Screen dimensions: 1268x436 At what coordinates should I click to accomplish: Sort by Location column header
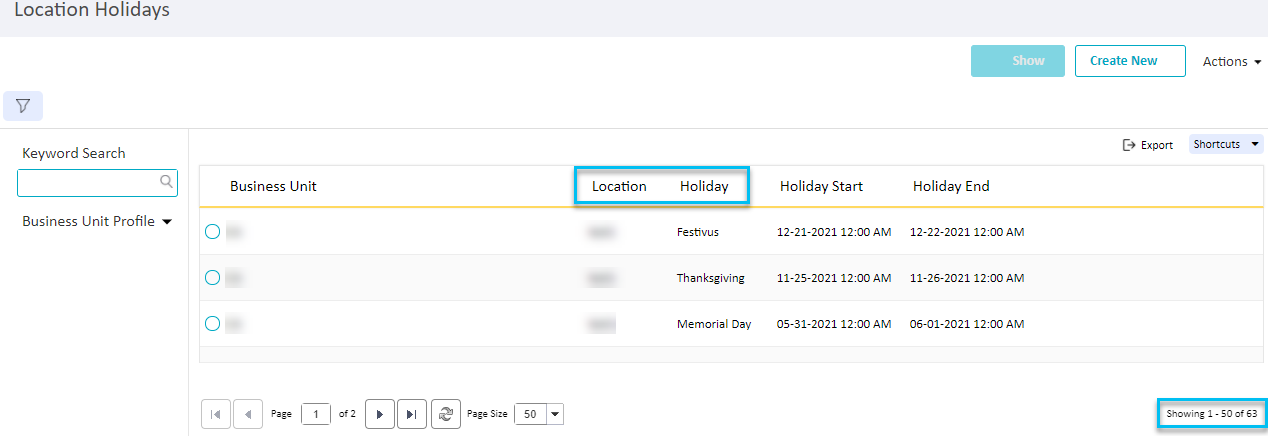pyautogui.click(x=619, y=186)
